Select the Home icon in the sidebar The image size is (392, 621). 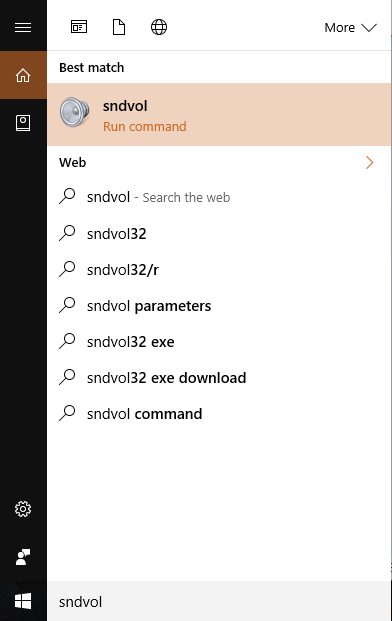23,75
